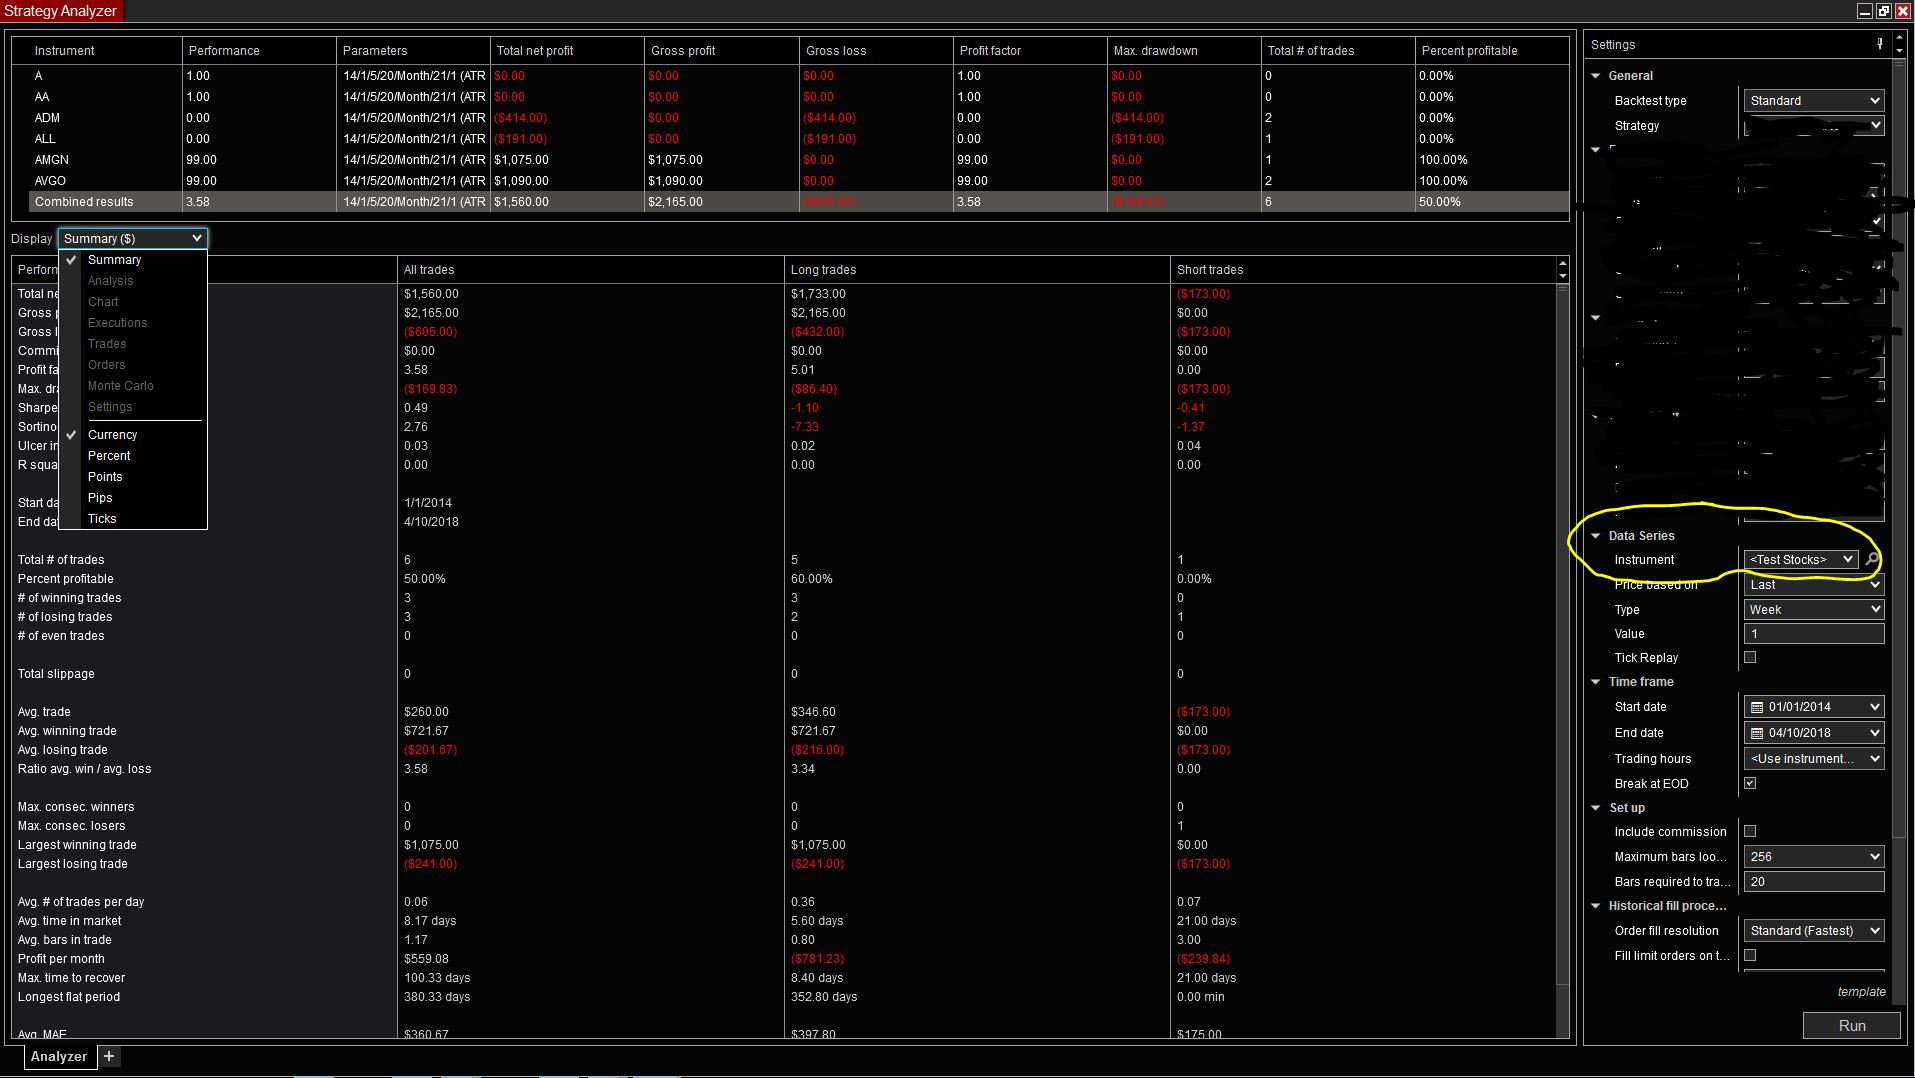1915x1078 pixels.
Task: Open the Order fill resolution dropdown
Action: pyautogui.click(x=1814, y=931)
